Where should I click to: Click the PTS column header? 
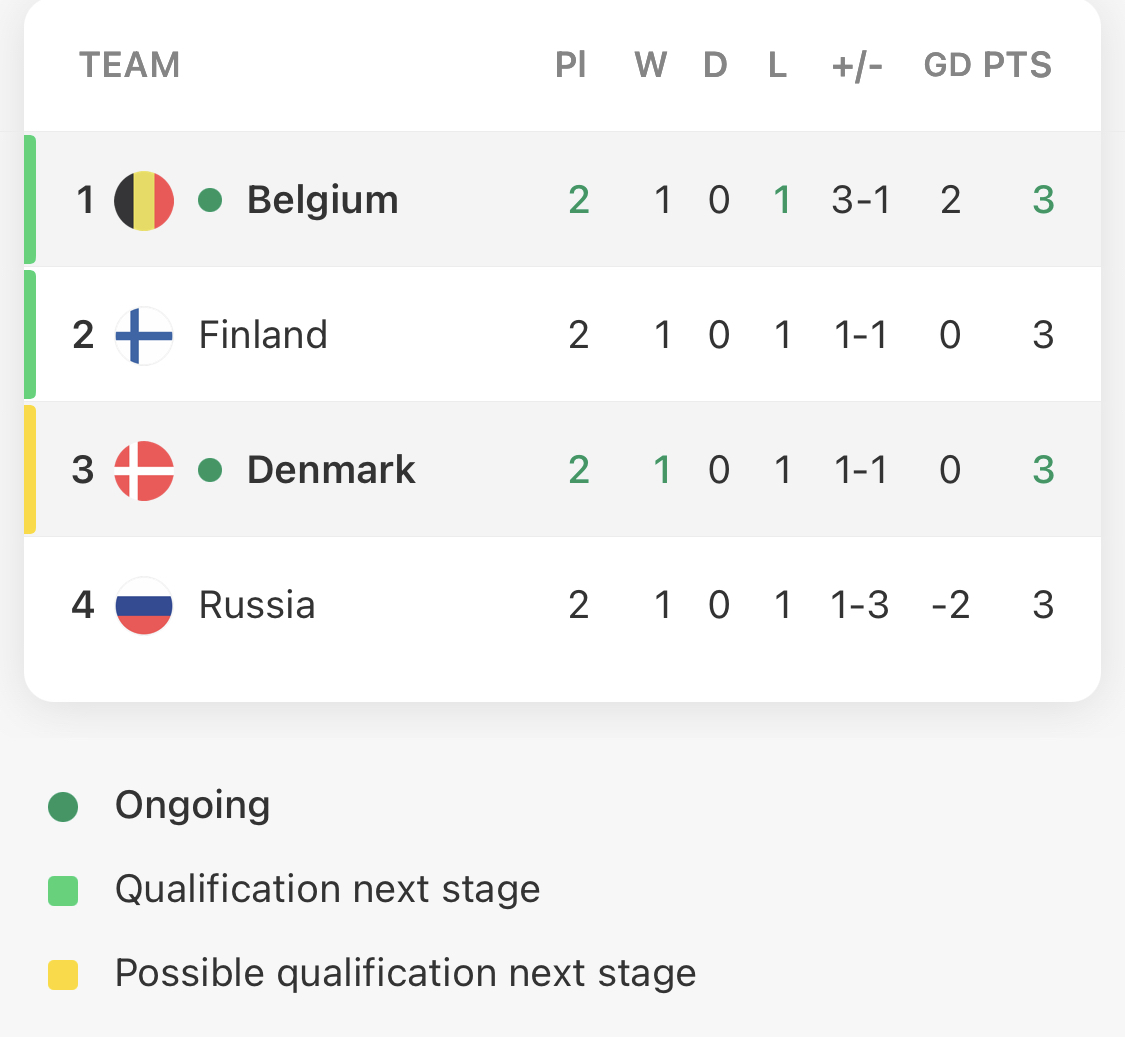coord(1017,65)
